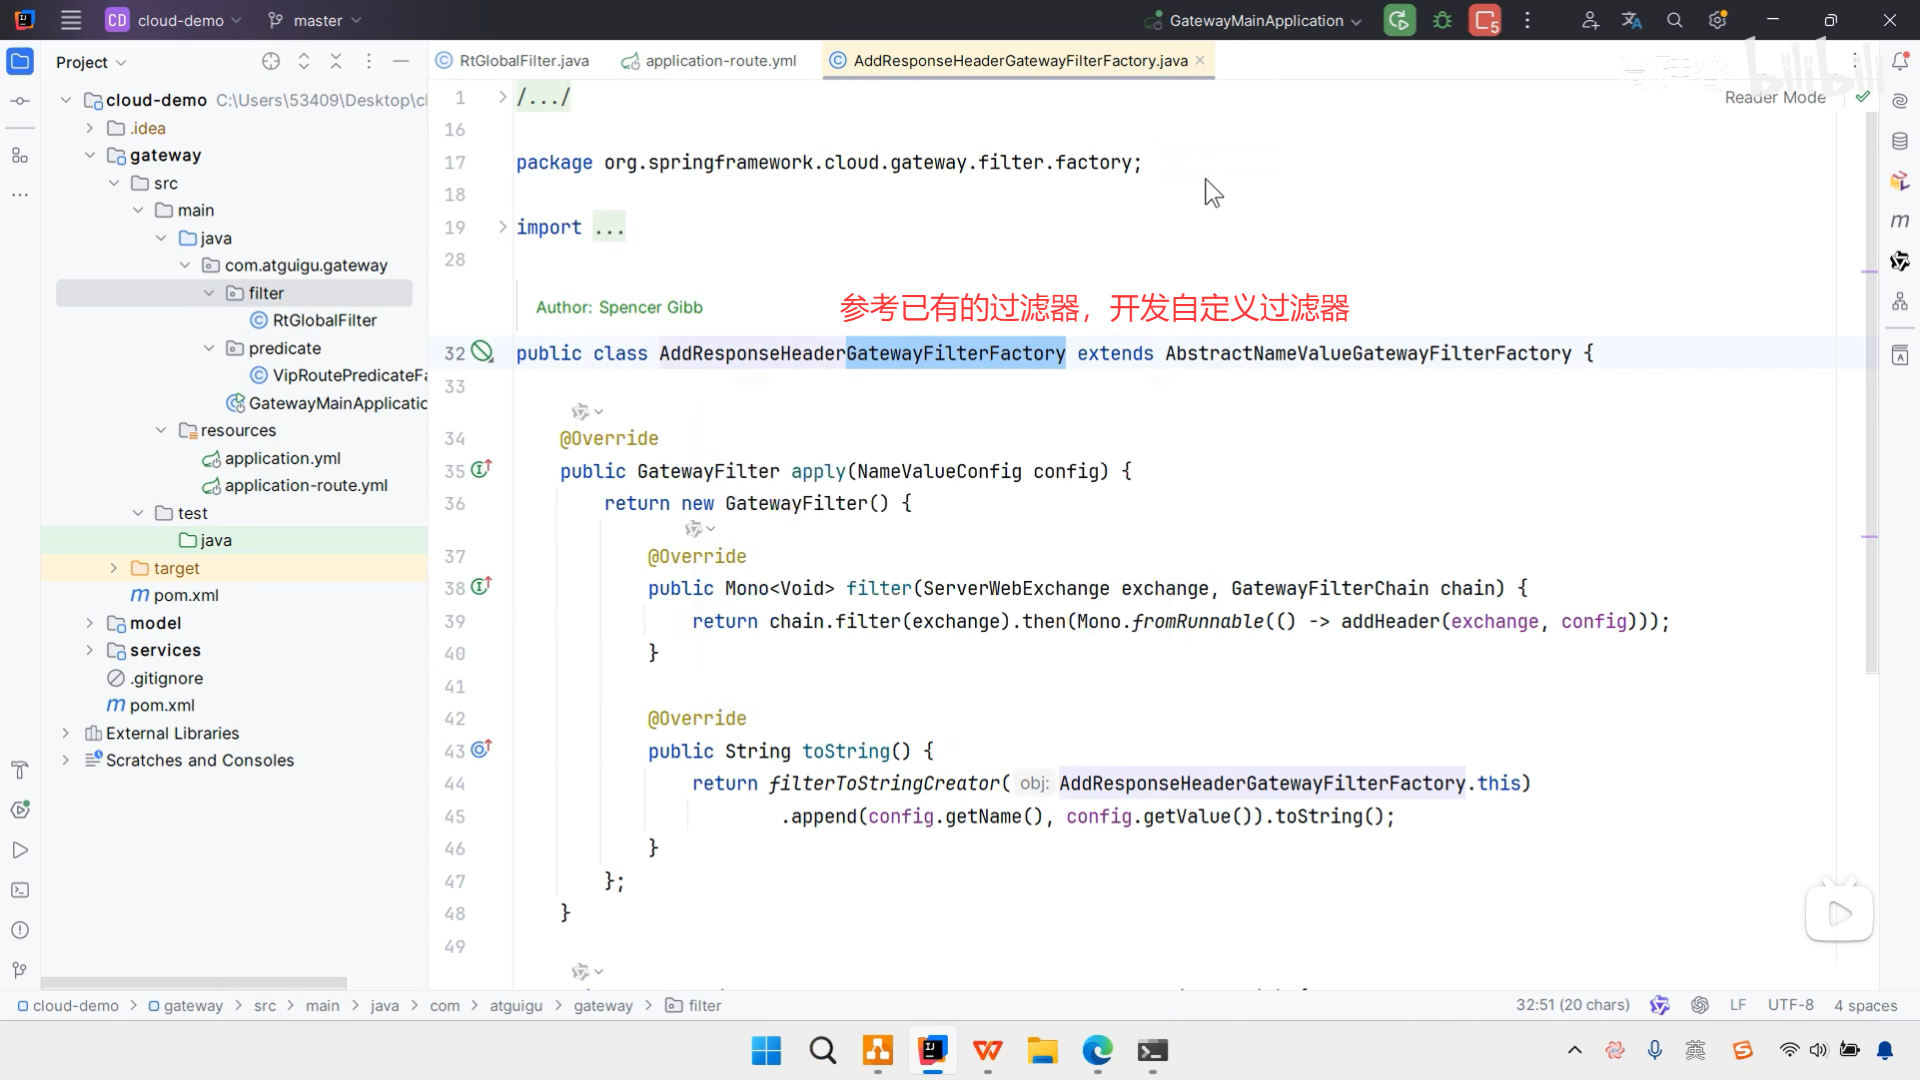Click the UTF-8 encoding in status bar
The image size is (1920, 1080).
[1790, 1005]
